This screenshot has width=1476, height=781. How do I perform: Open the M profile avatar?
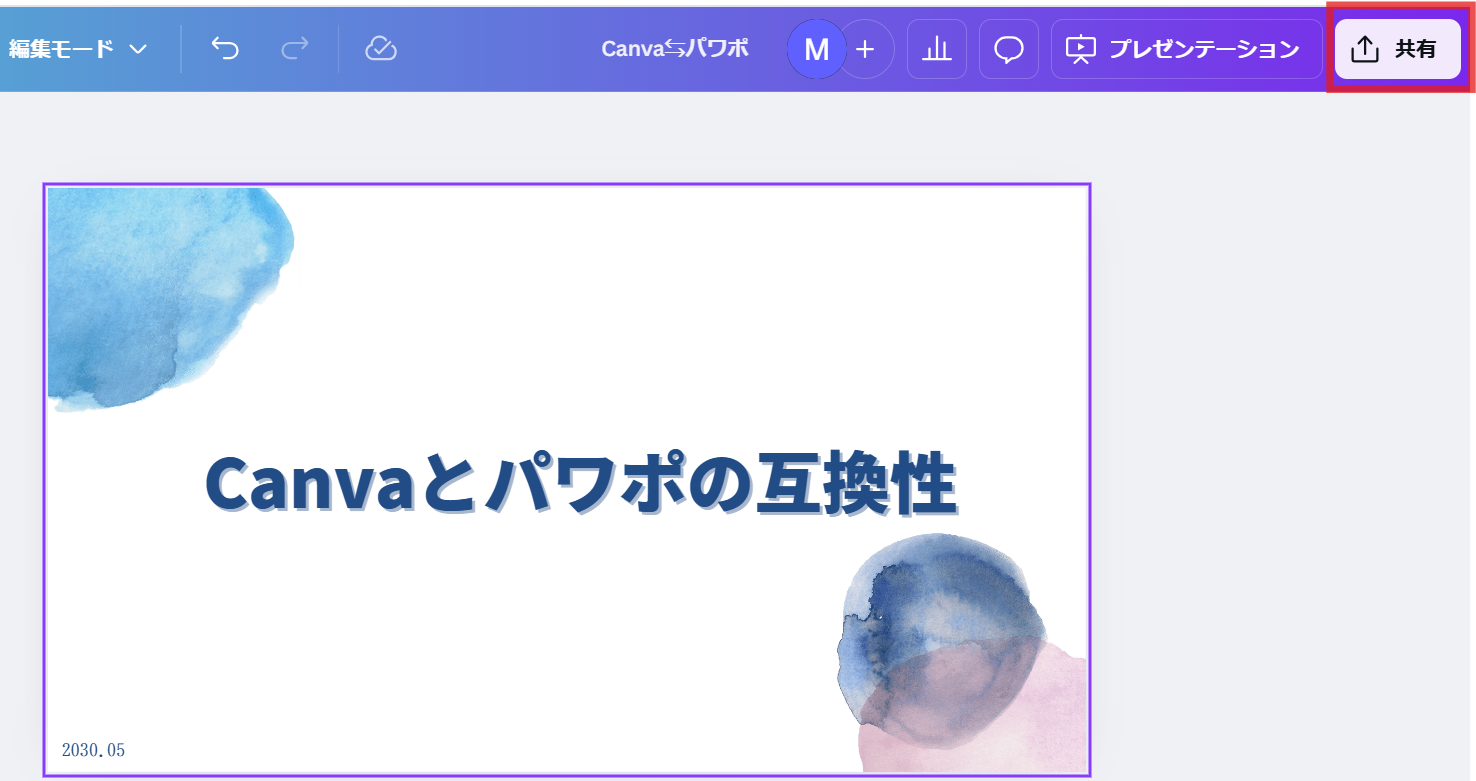pyautogui.click(x=816, y=47)
